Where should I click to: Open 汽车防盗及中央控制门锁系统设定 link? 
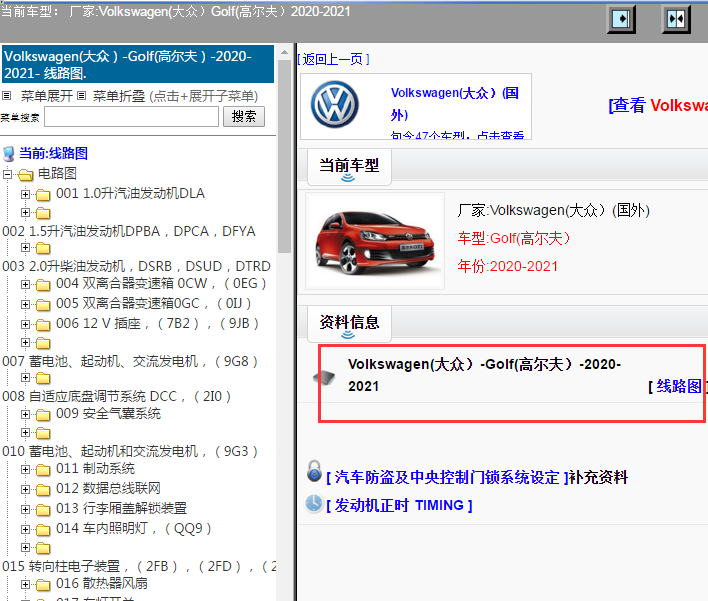[447, 477]
